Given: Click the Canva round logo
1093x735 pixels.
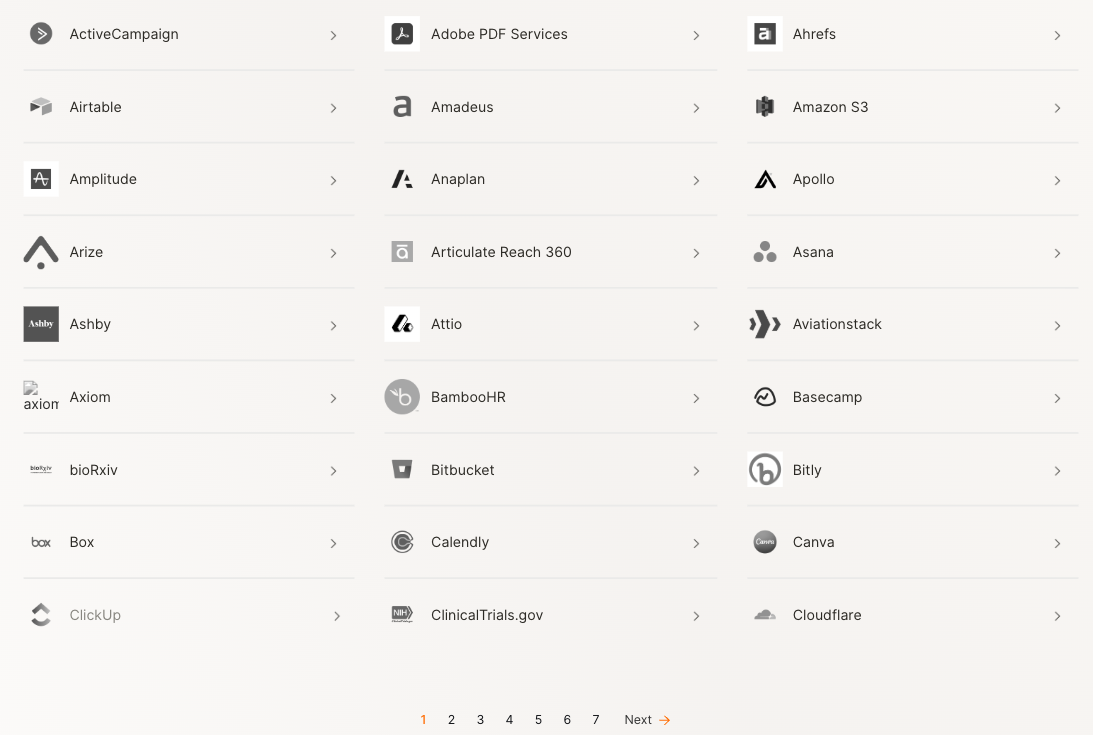Looking at the screenshot, I should click(x=765, y=542).
